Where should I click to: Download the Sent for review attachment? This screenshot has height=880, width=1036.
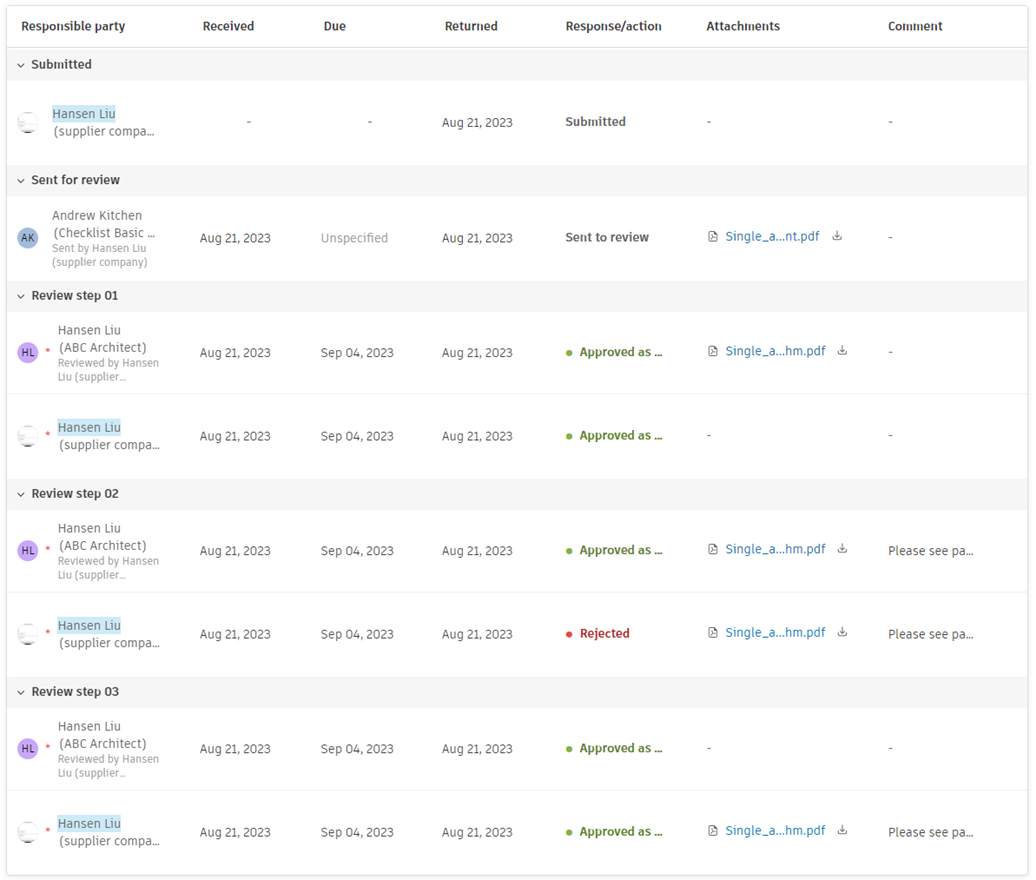pyautogui.click(x=837, y=237)
